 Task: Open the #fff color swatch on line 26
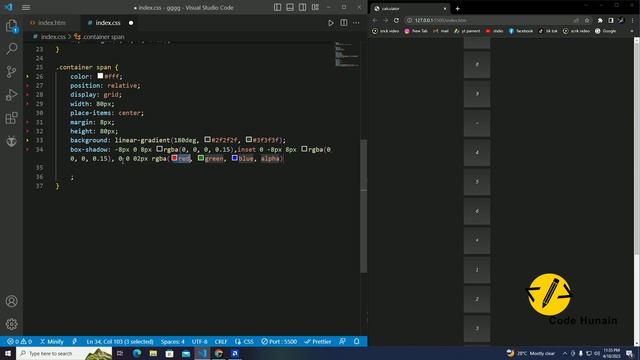click(100, 76)
